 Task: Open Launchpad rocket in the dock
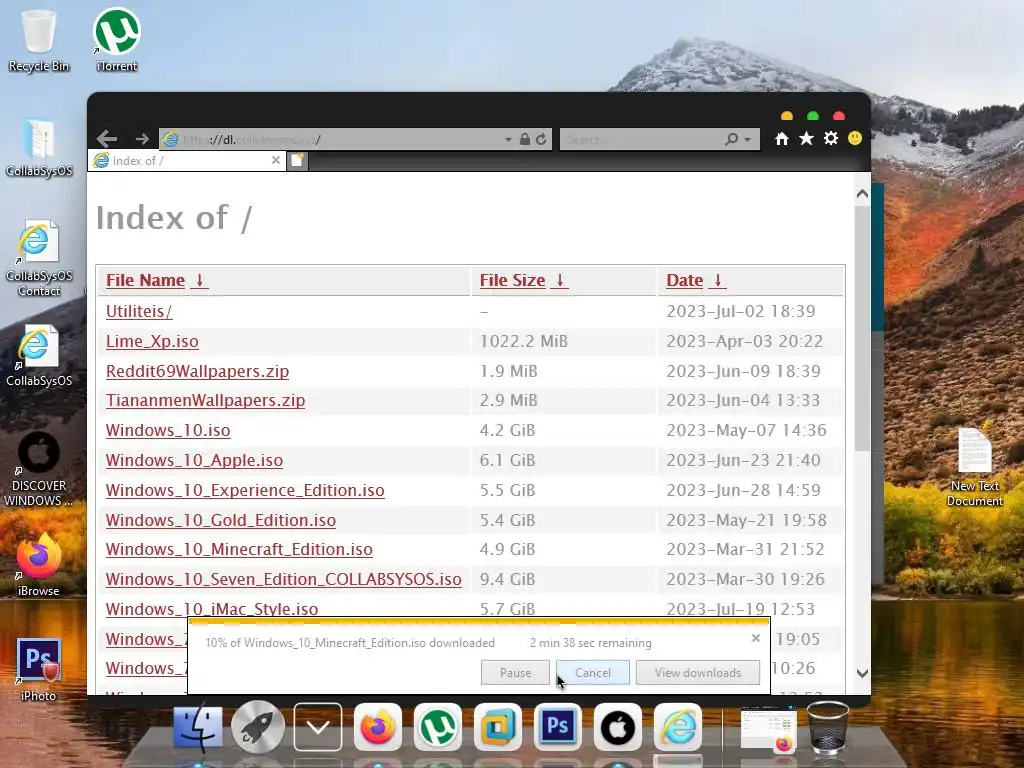click(258, 726)
